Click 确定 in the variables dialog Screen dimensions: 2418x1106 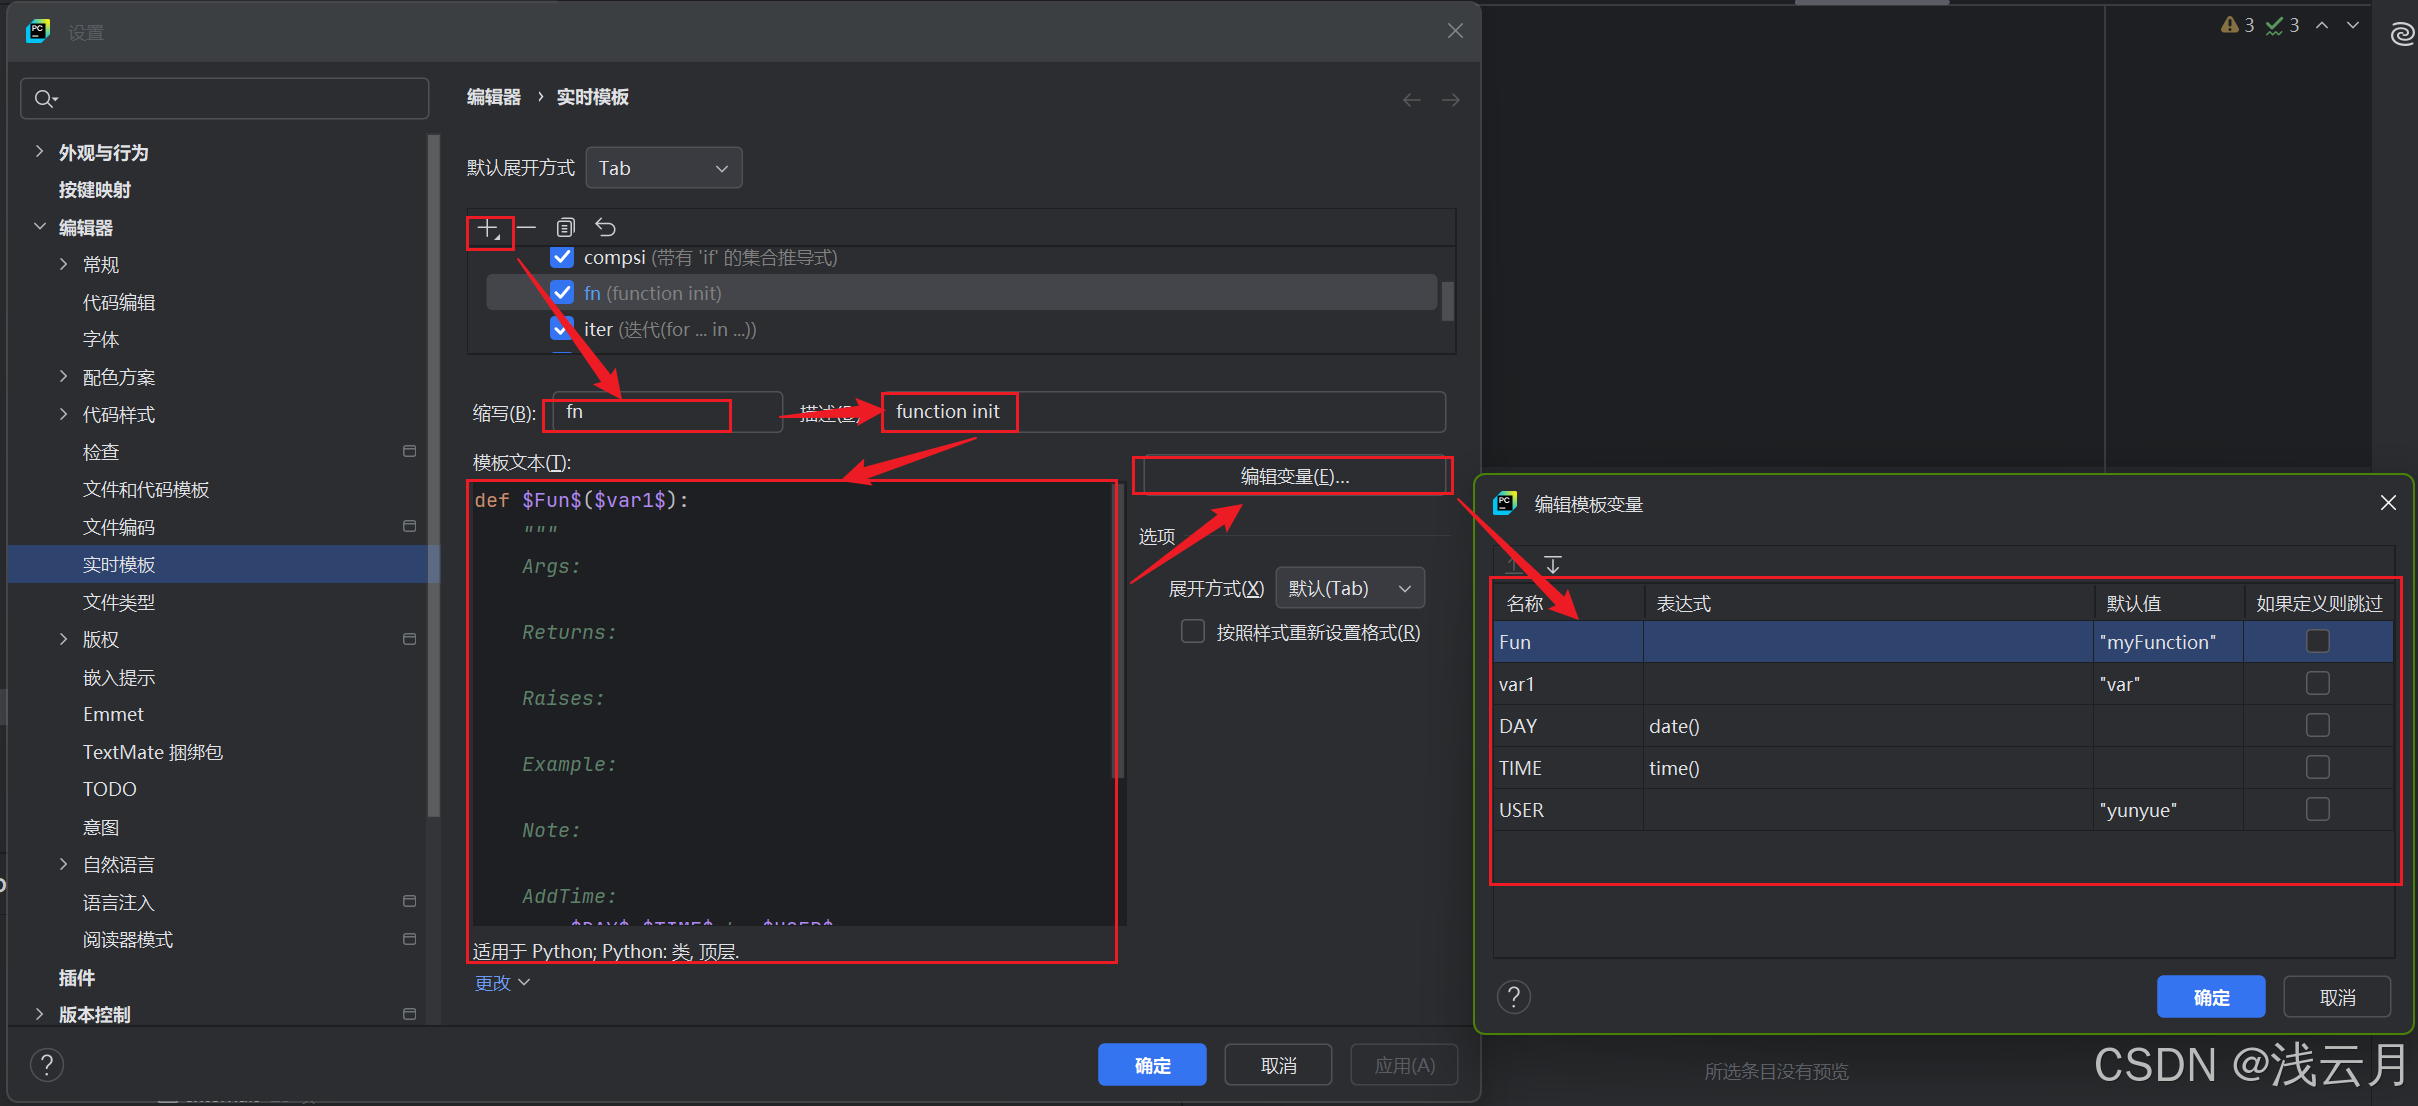click(2211, 997)
